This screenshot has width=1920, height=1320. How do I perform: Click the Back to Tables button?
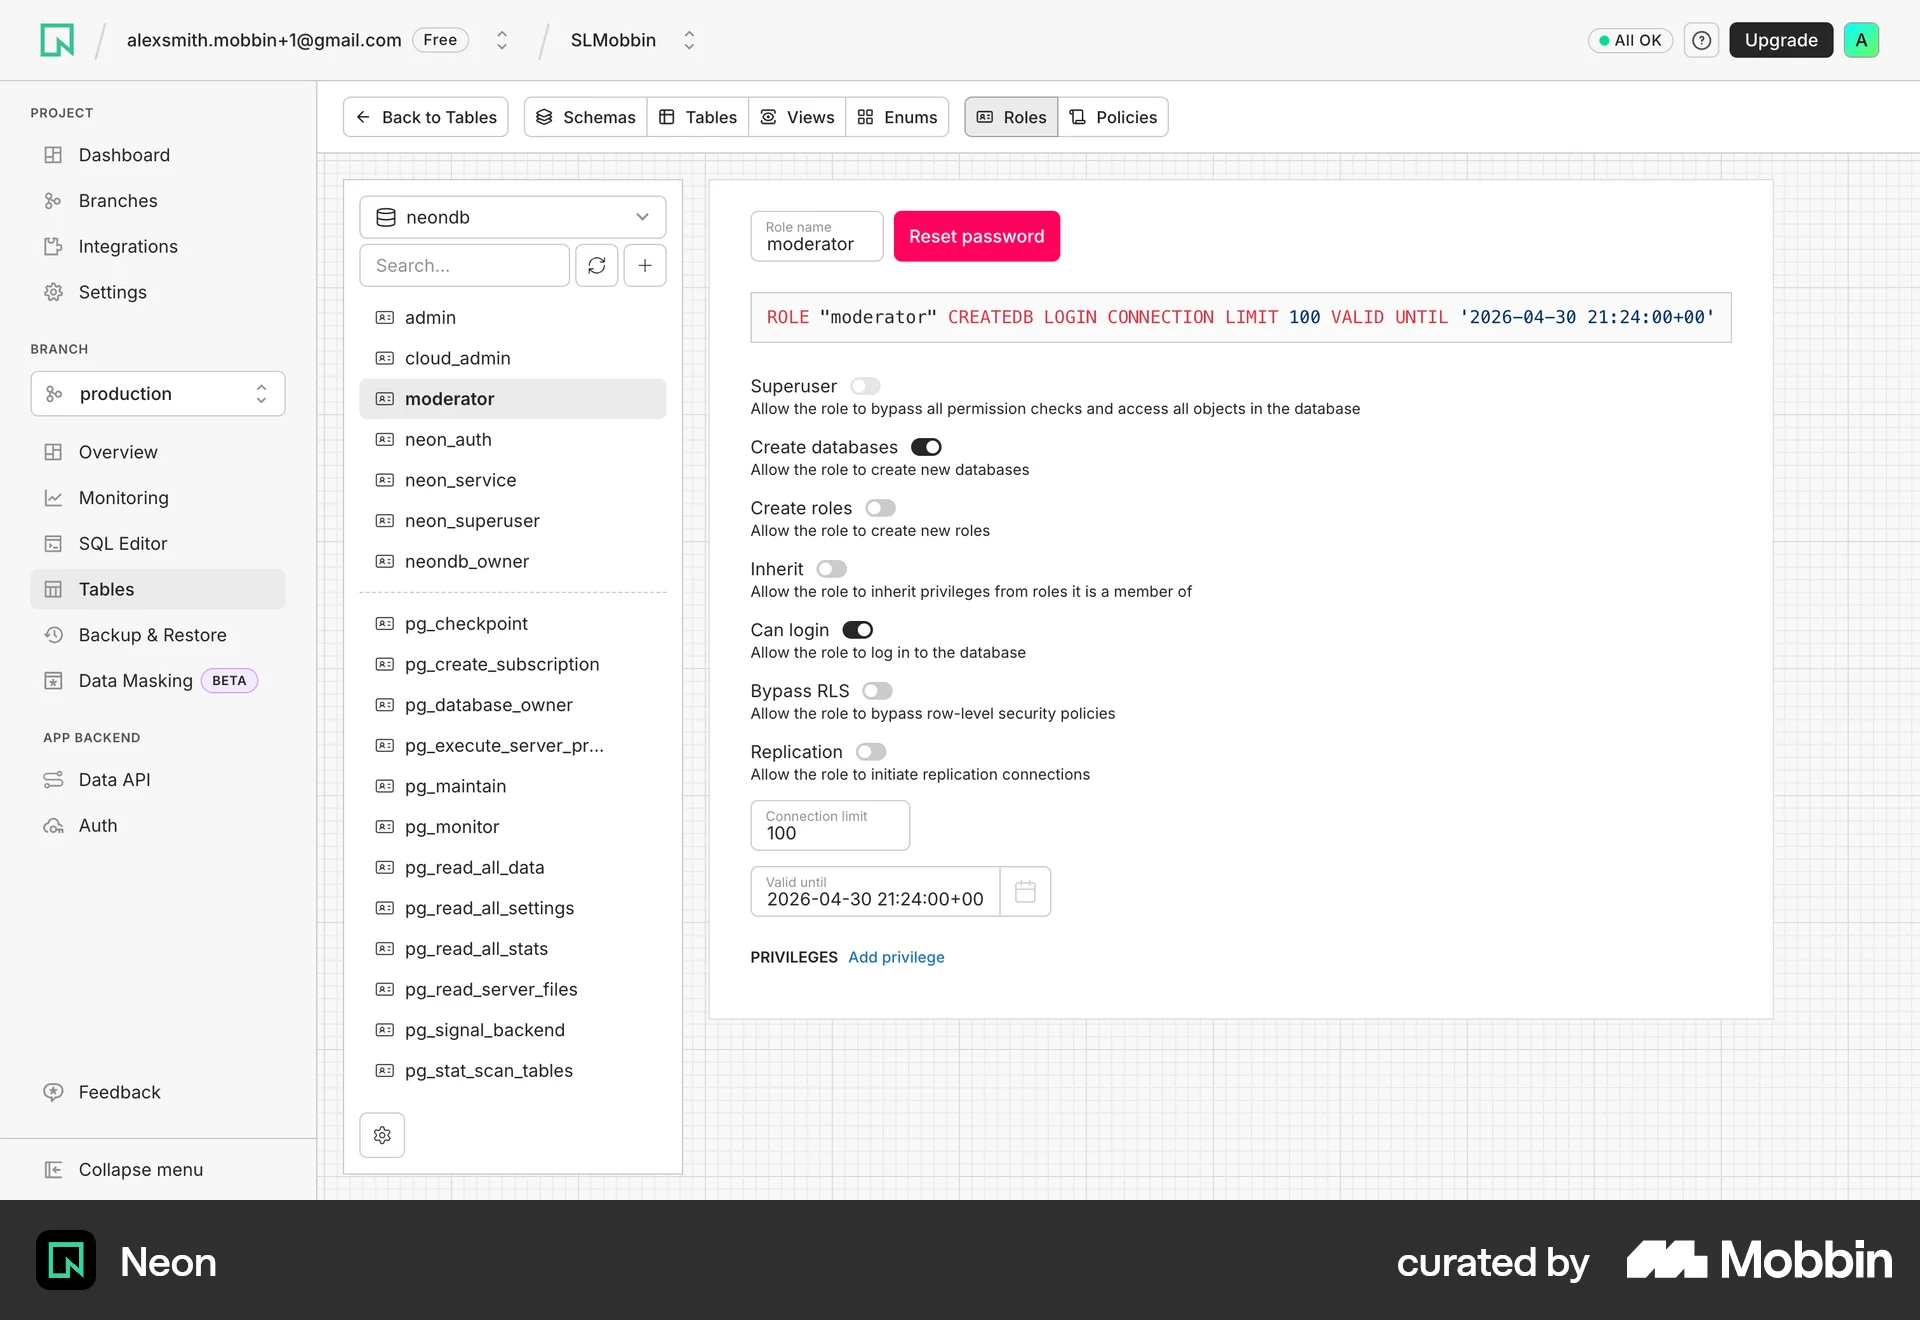point(426,117)
